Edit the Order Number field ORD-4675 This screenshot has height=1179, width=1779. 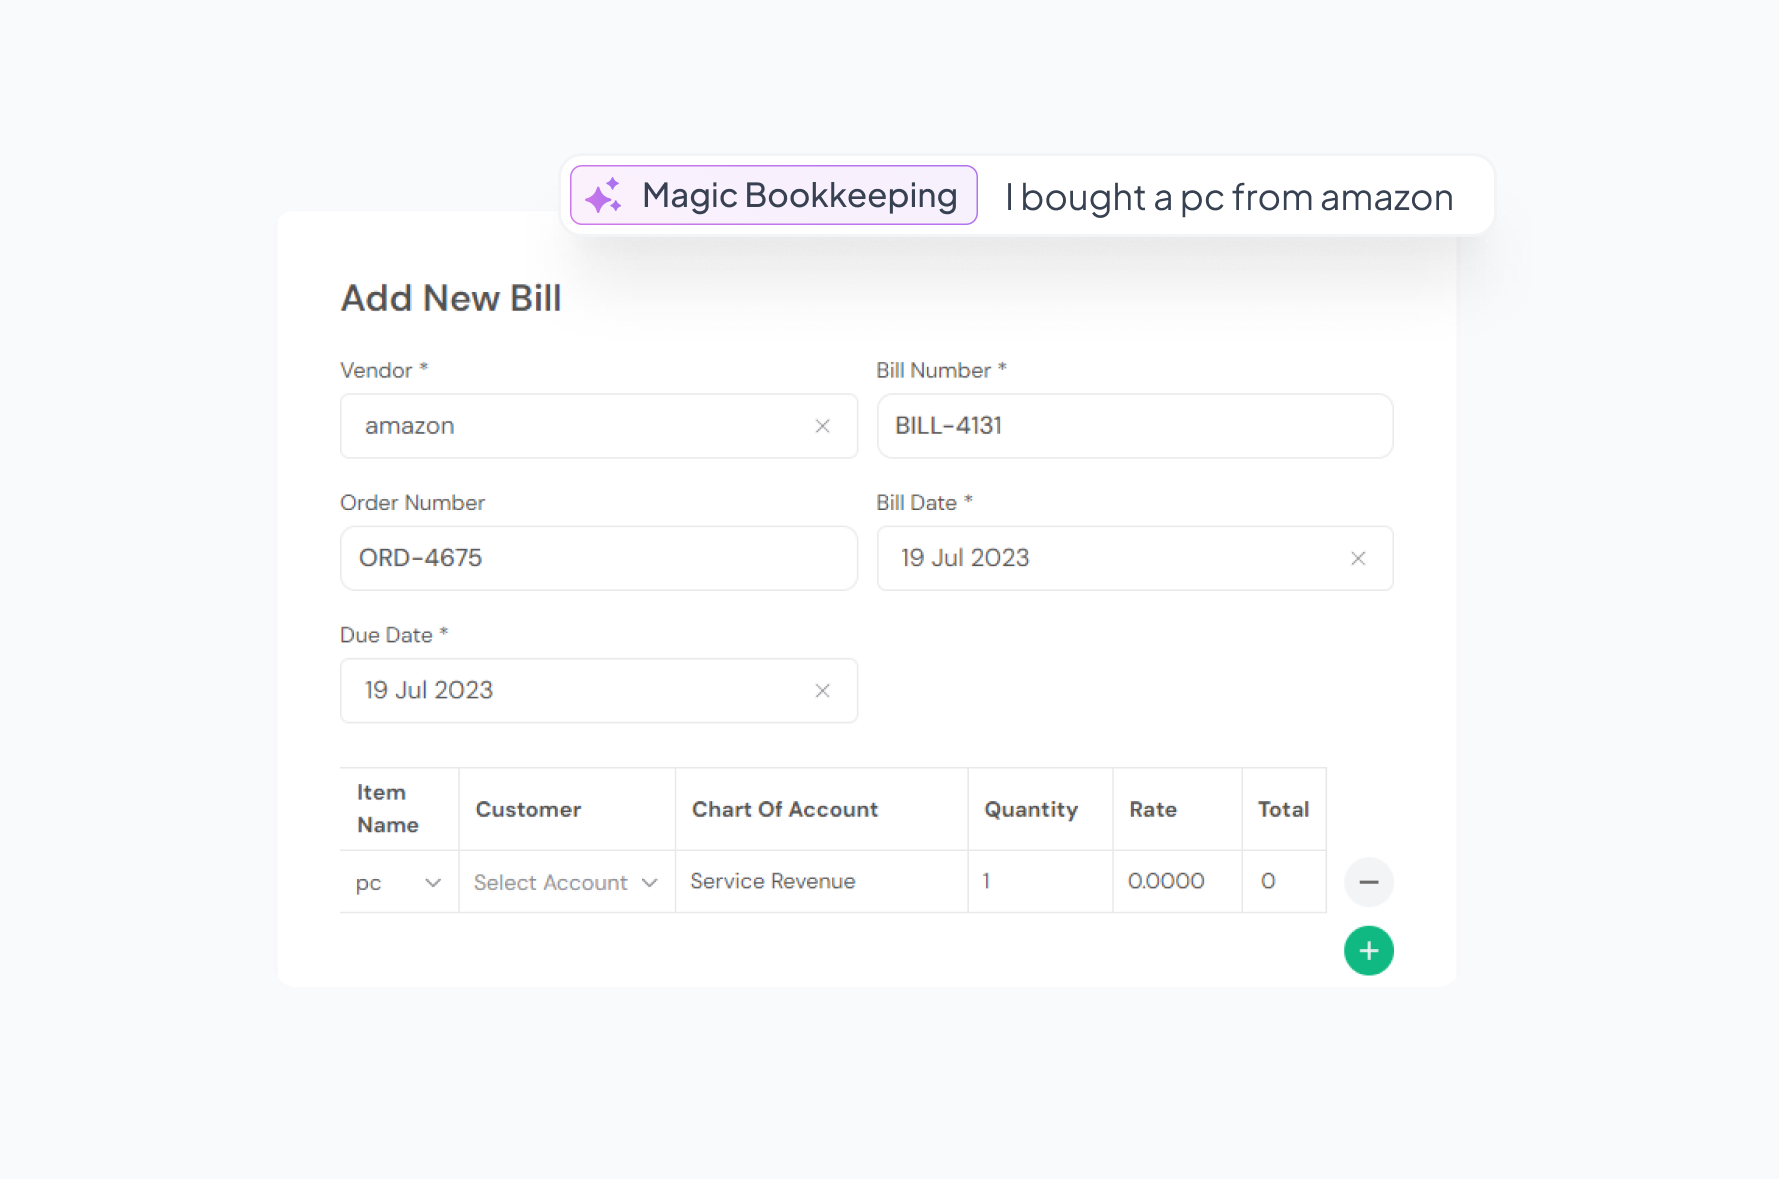tap(598, 558)
